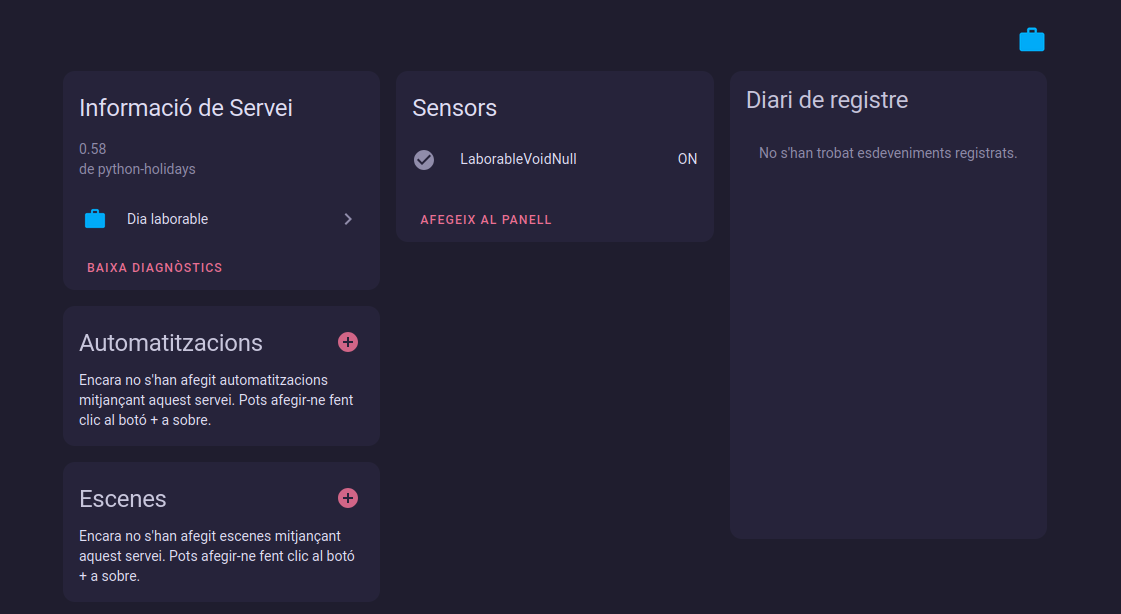Open the LaborableVoidNull sensor entity
This screenshot has height=614, width=1121.
pos(518,159)
